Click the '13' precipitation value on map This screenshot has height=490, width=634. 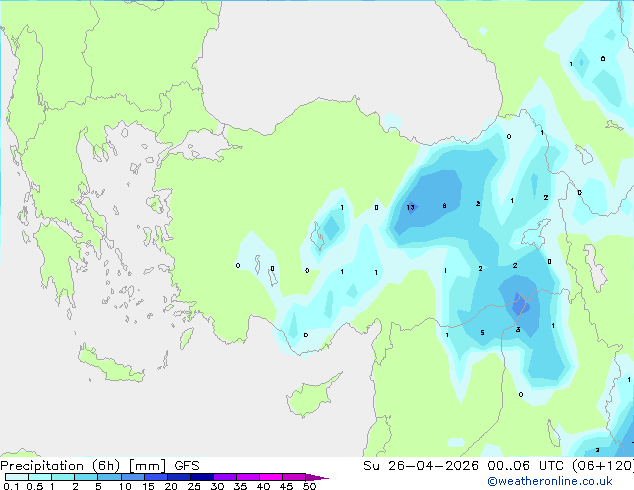(410, 207)
